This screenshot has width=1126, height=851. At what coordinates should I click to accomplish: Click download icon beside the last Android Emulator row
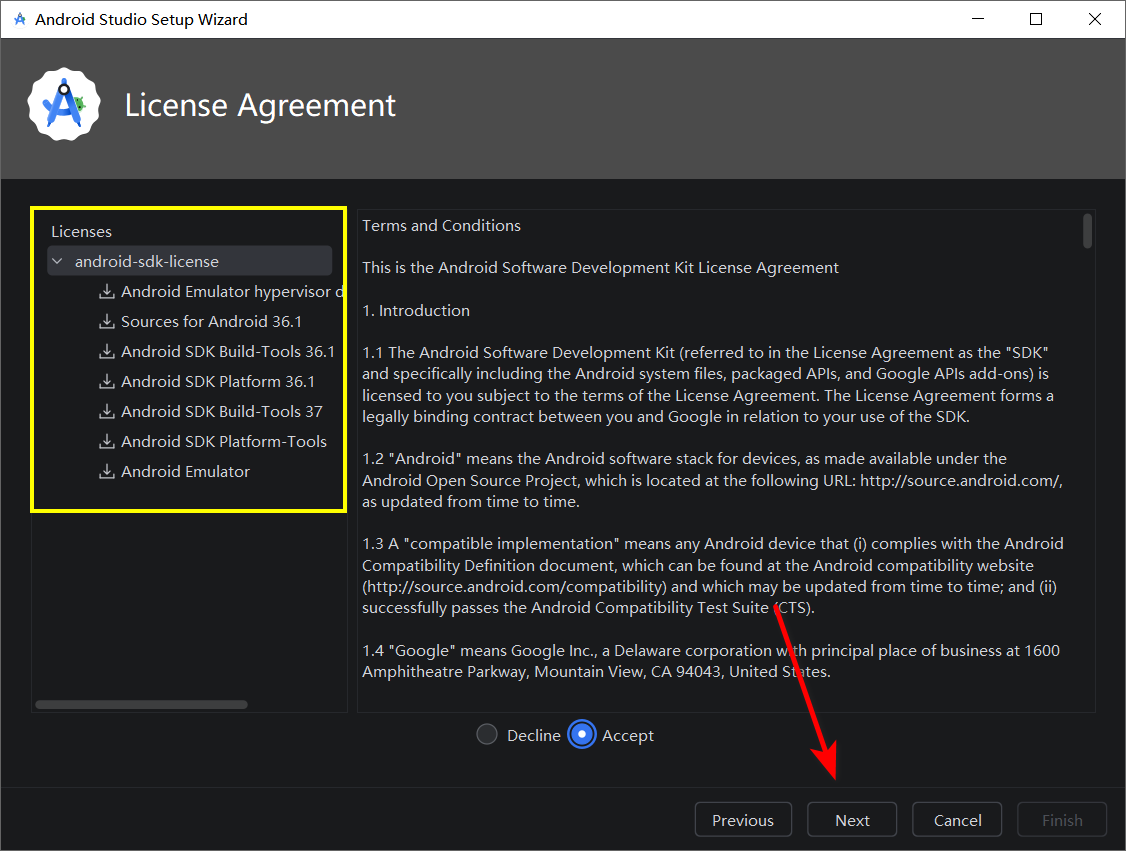click(x=106, y=472)
